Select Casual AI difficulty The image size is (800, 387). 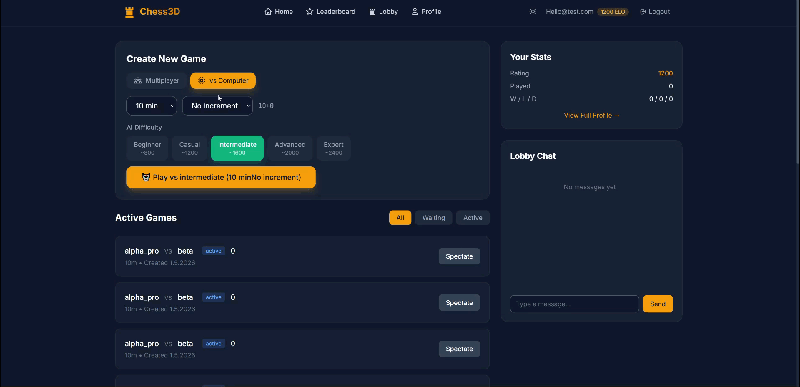pyautogui.click(x=189, y=148)
